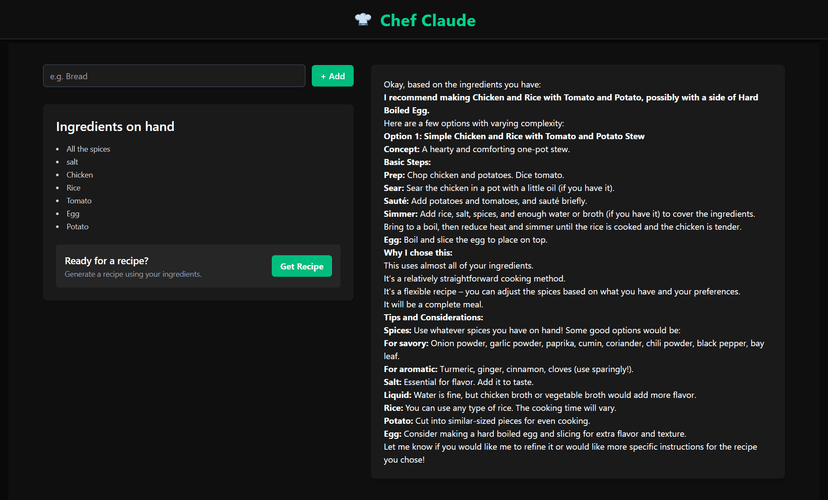Click the "Potato" ingredient entry
This screenshot has height=500, width=828.
click(x=78, y=227)
